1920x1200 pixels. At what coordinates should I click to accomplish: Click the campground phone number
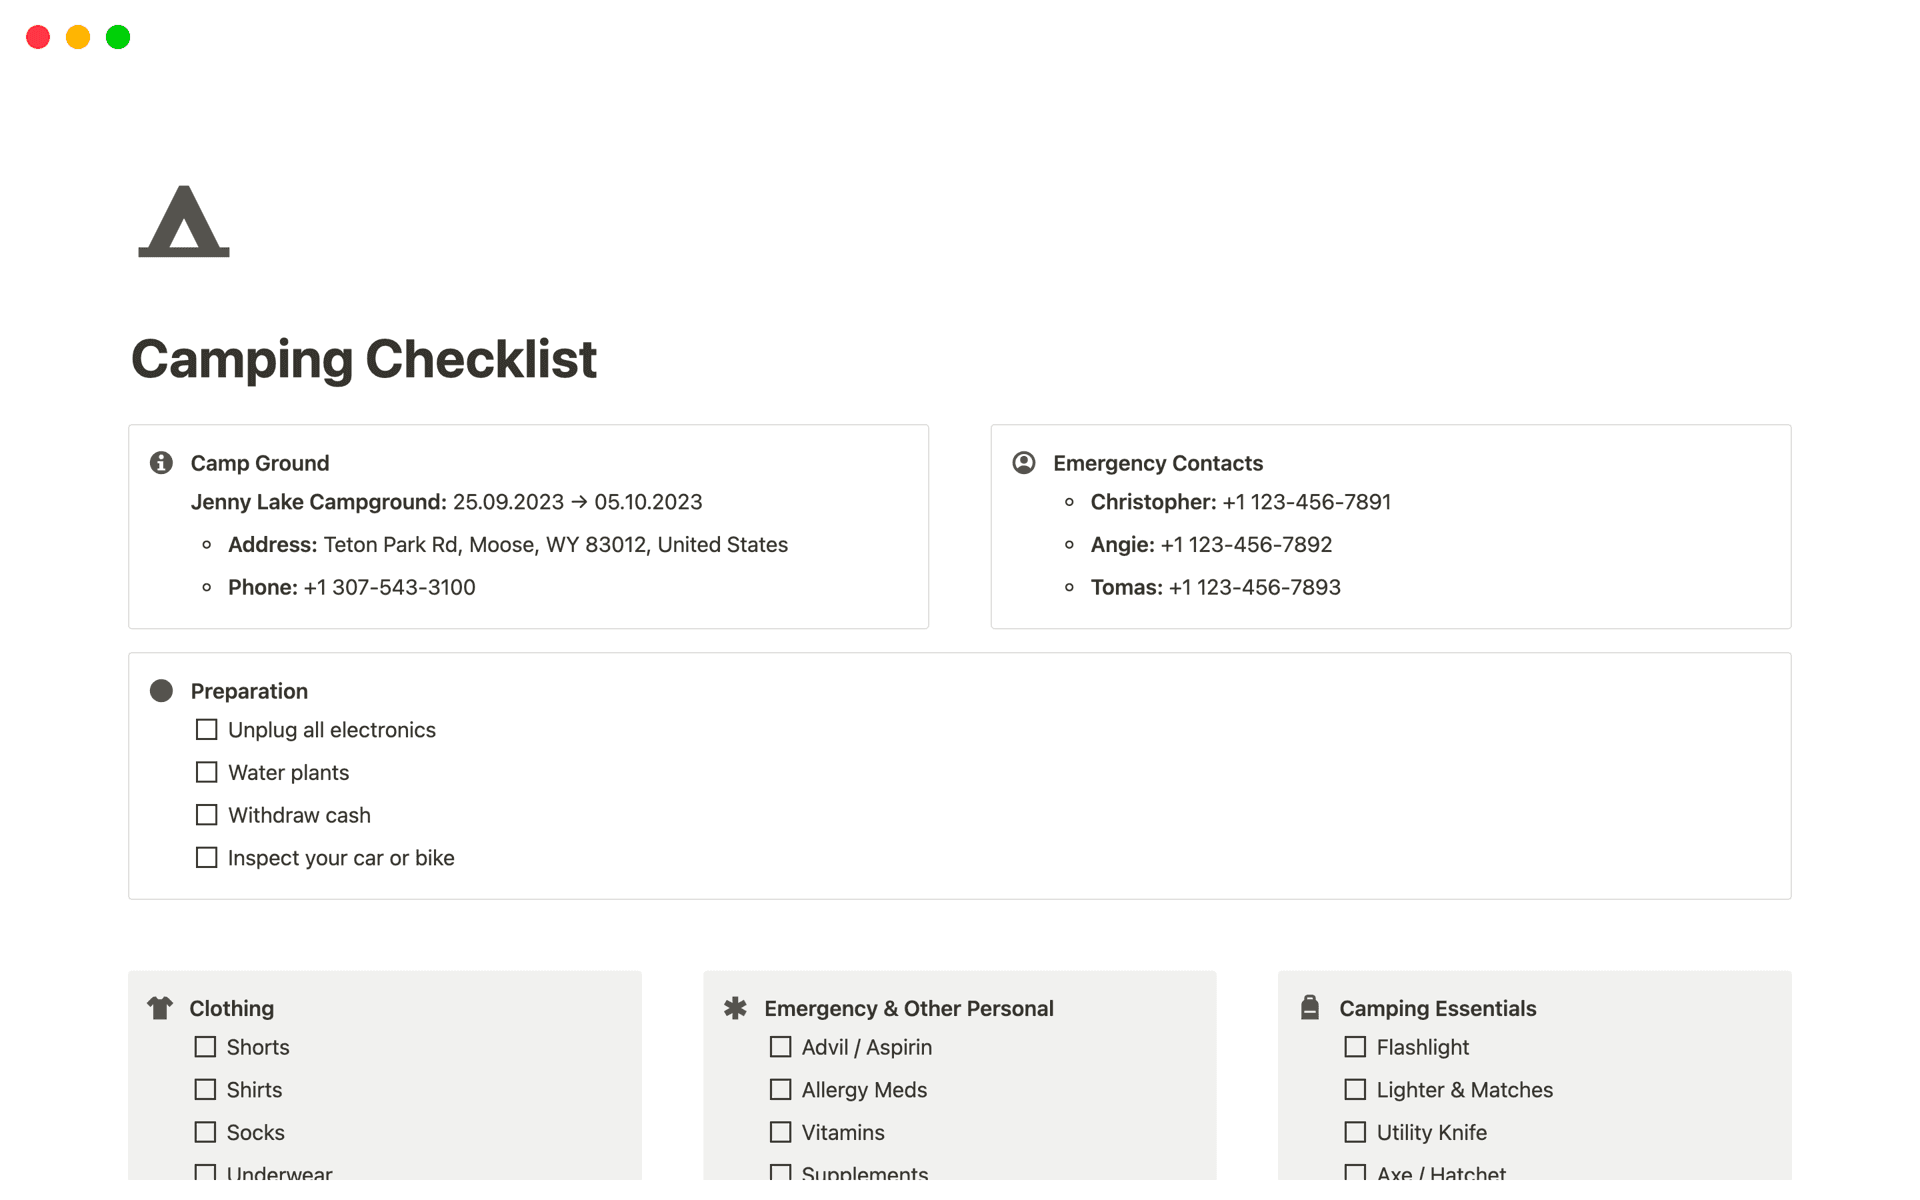389,588
